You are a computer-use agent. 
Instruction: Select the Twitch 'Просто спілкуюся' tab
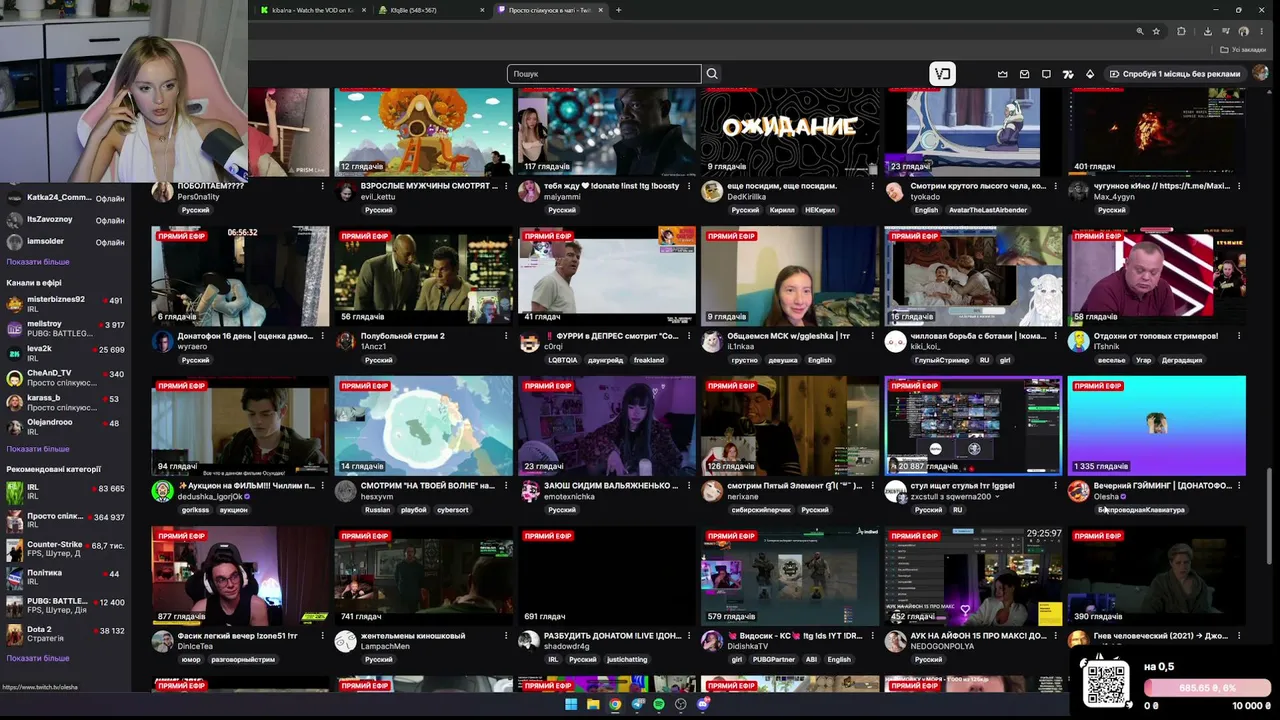[x=549, y=10]
